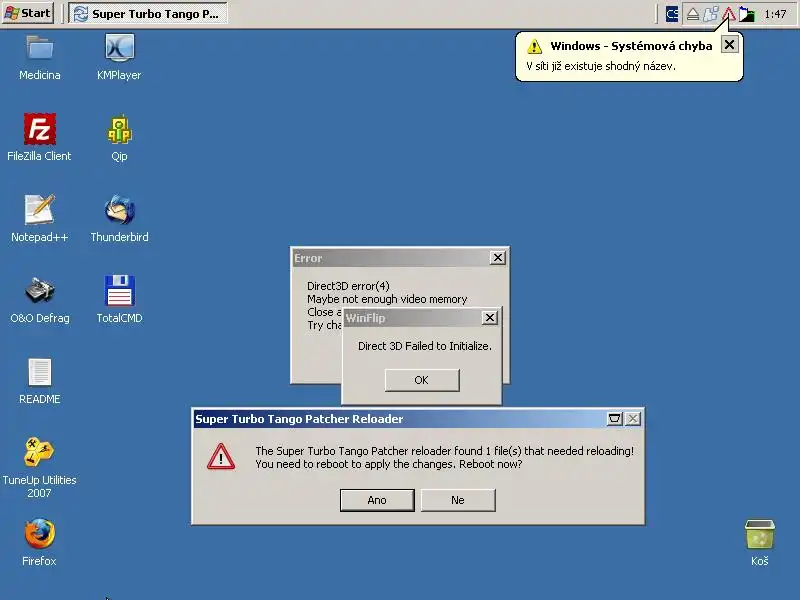Open the Medicina folder icon
This screenshot has height=600, width=800.
[x=40, y=47]
